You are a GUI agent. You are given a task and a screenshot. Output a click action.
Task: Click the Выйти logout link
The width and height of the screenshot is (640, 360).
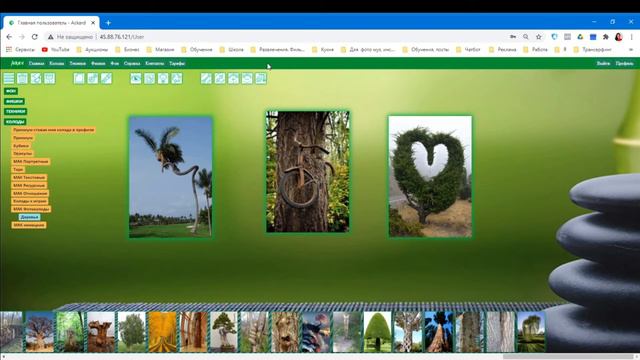(603, 64)
